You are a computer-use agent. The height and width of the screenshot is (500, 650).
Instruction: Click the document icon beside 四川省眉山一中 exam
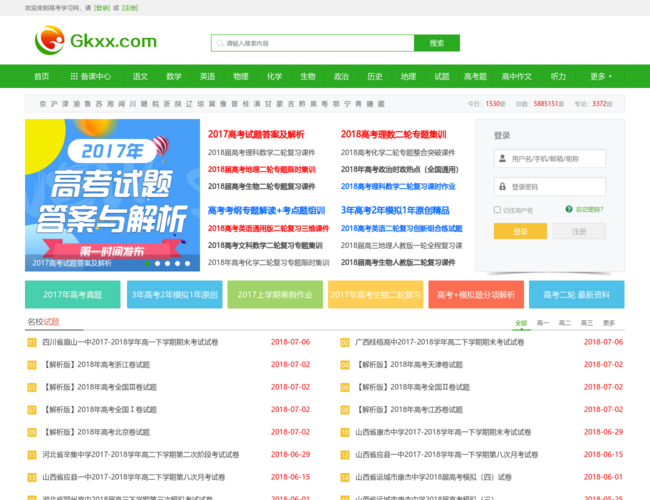[32, 342]
